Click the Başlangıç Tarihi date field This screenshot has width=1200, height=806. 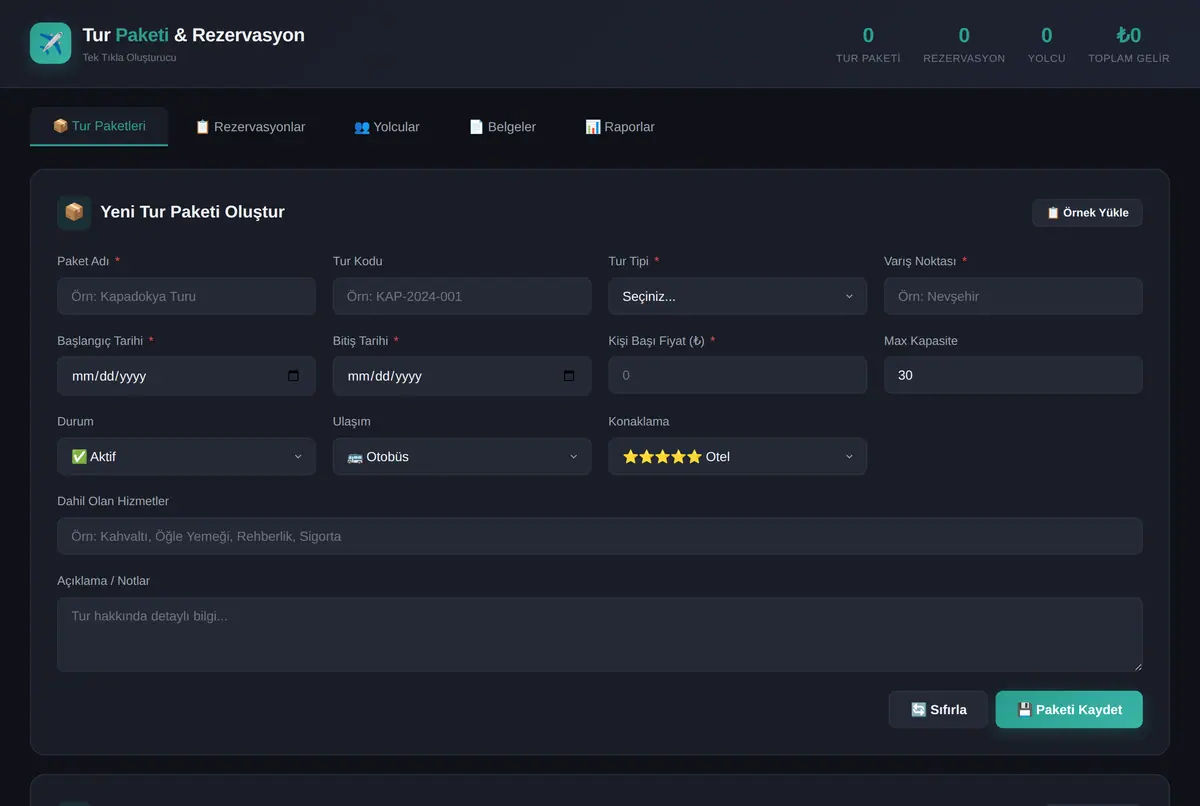186,376
